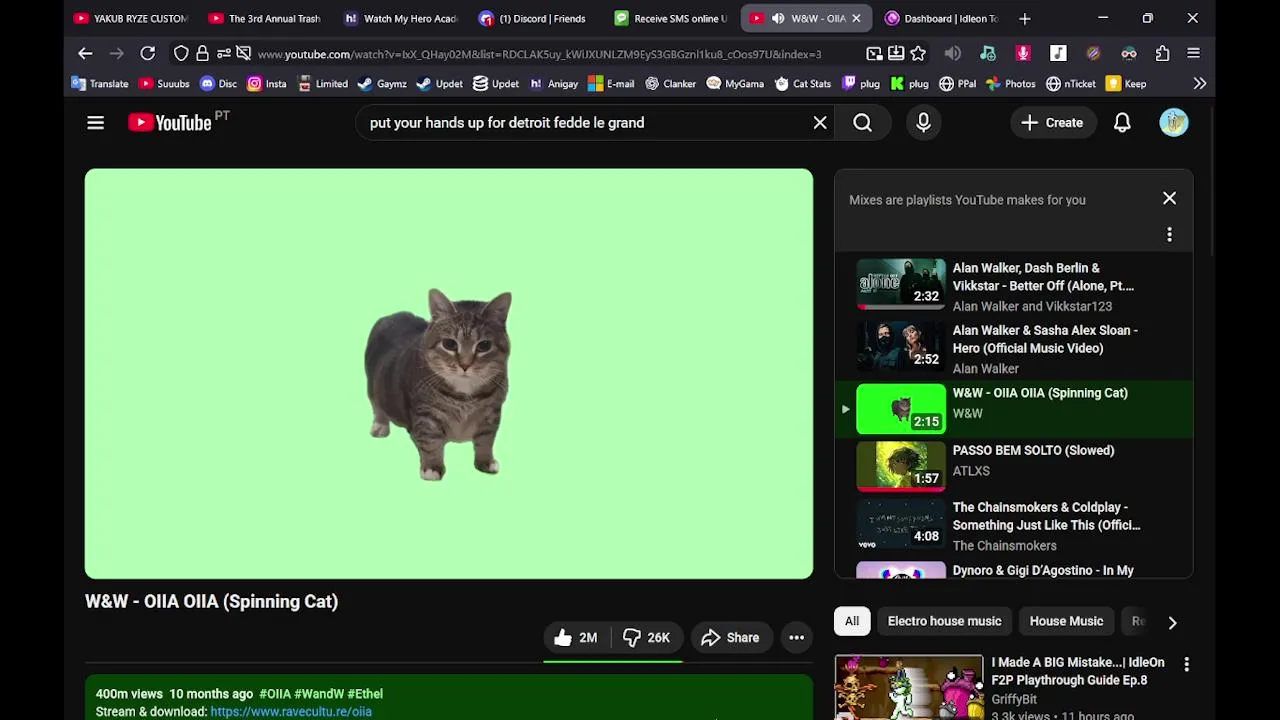
Task: Bookmark this page with the star
Action: tap(918, 54)
